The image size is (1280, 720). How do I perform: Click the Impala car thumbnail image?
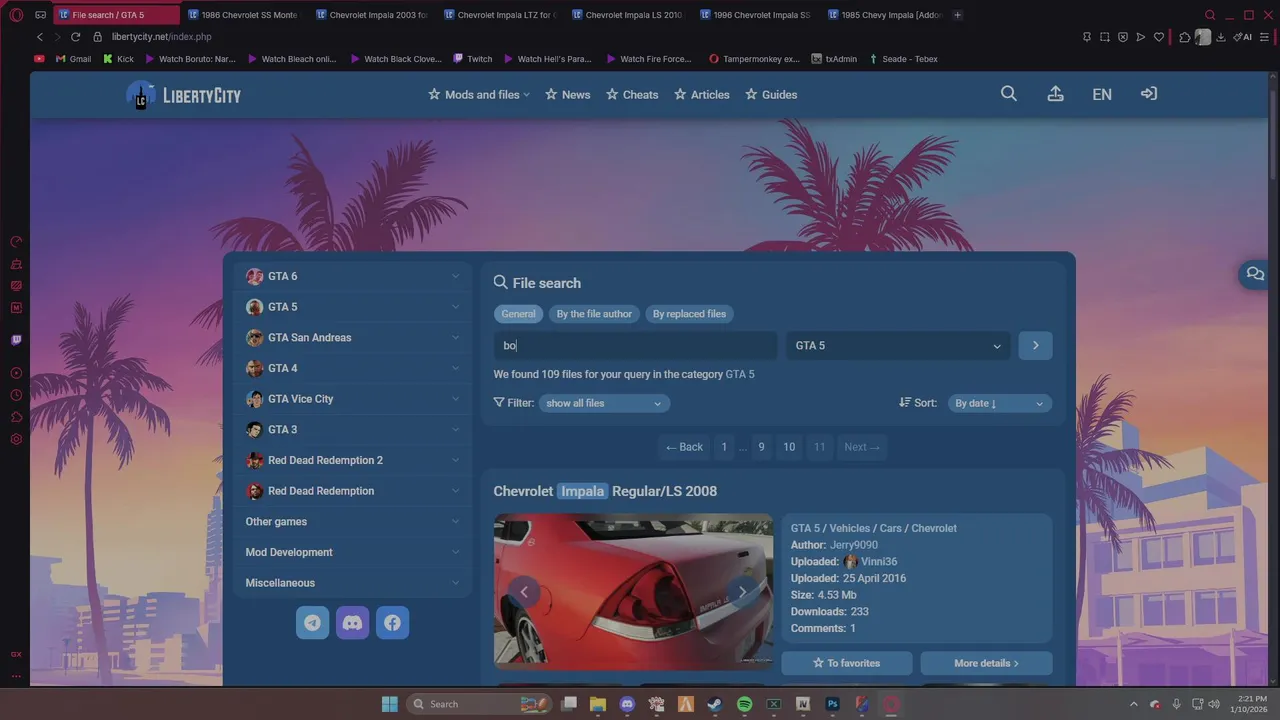pyautogui.click(x=633, y=590)
